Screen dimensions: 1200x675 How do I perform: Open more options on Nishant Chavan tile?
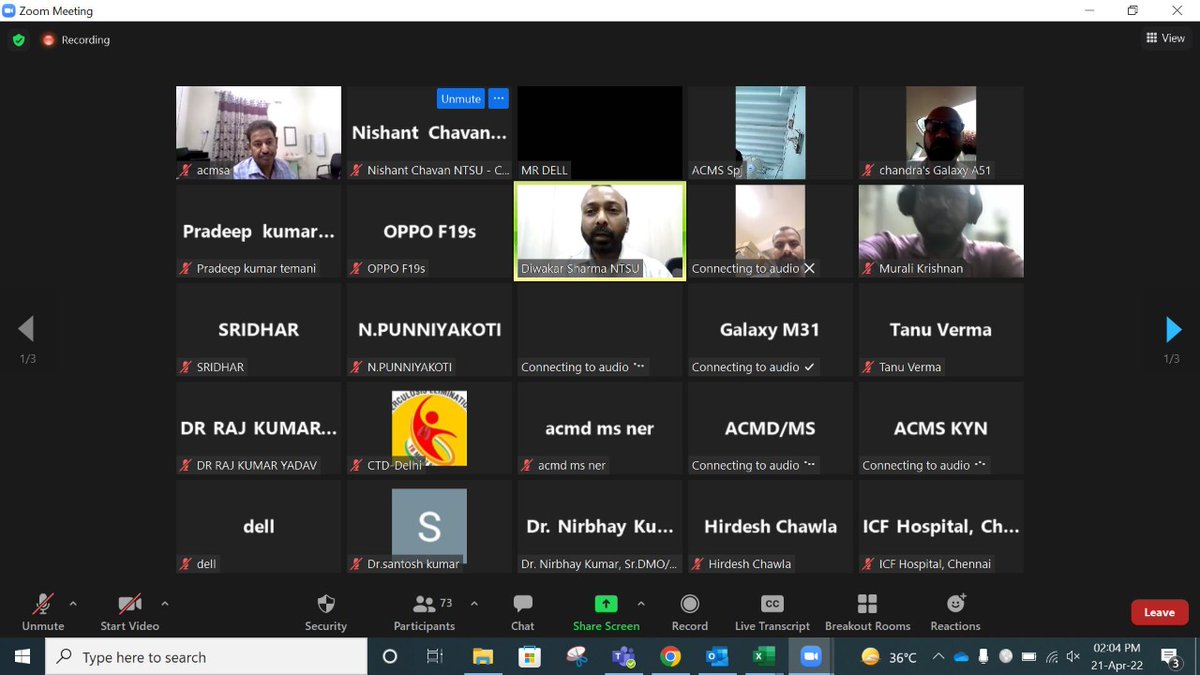point(498,98)
